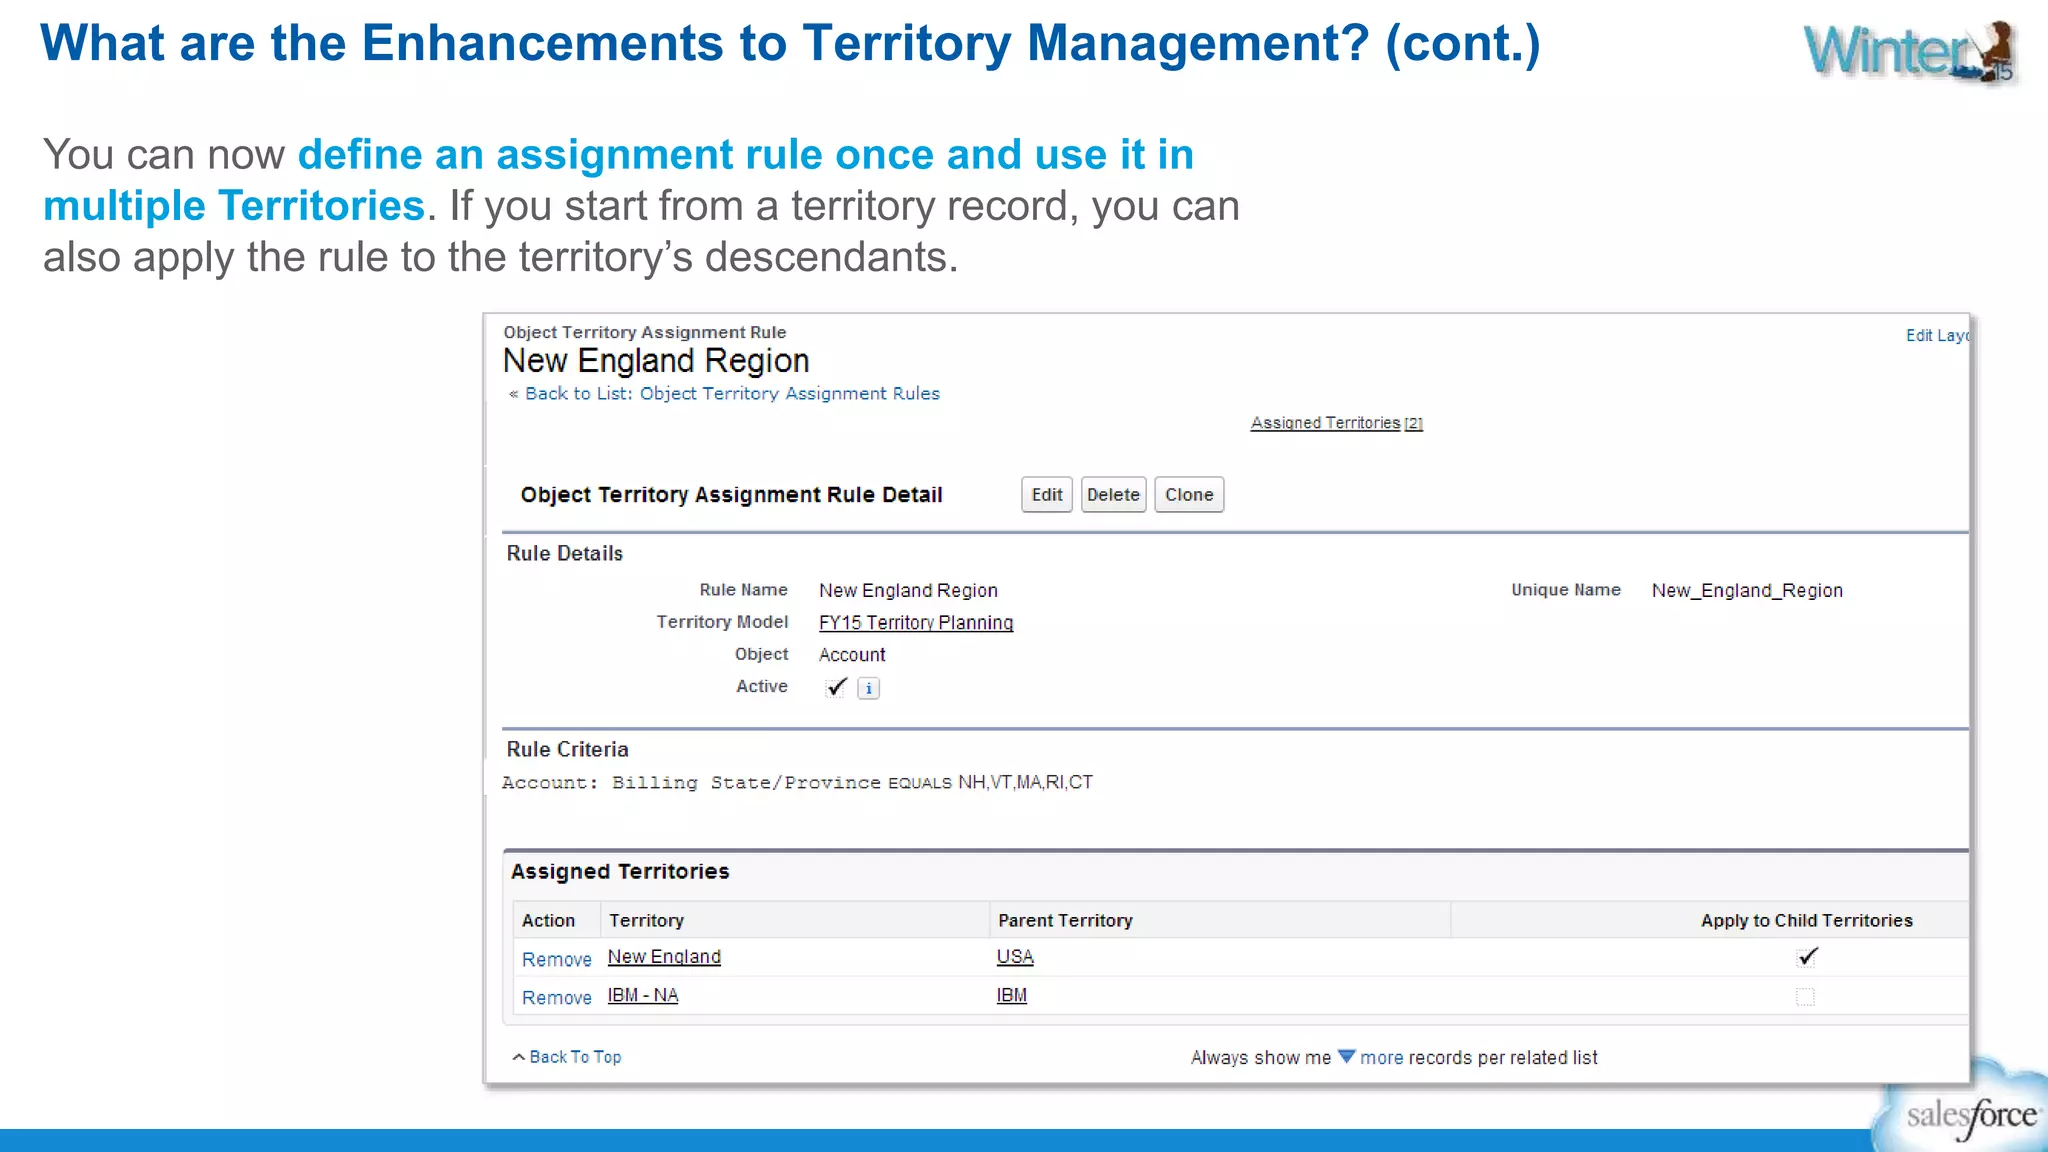This screenshot has width=2048, height=1152.
Task: Click the show more records down arrow
Action: tap(1346, 1056)
